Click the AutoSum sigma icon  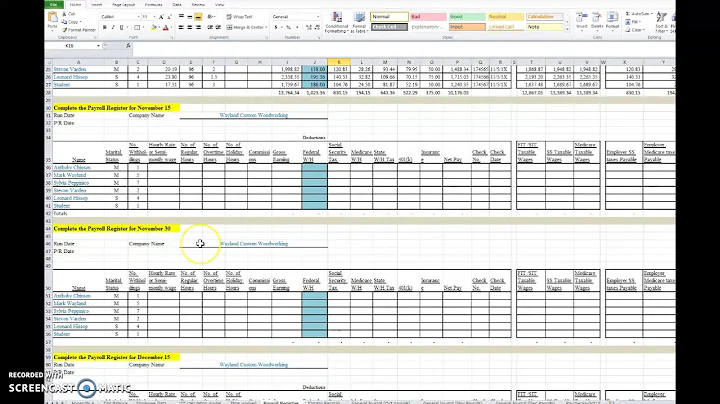coord(628,14)
